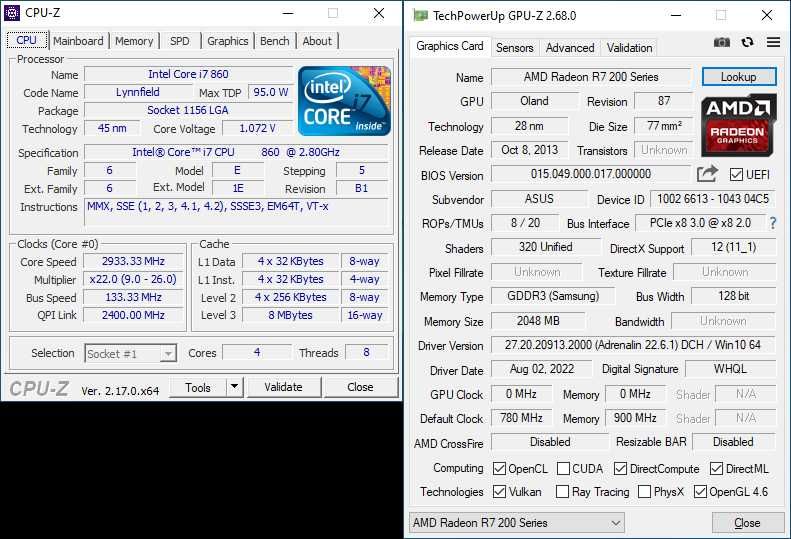Screen dimensions: 791x539
Task: Select the CPU tab in CPU-Z
Action: click(27, 40)
